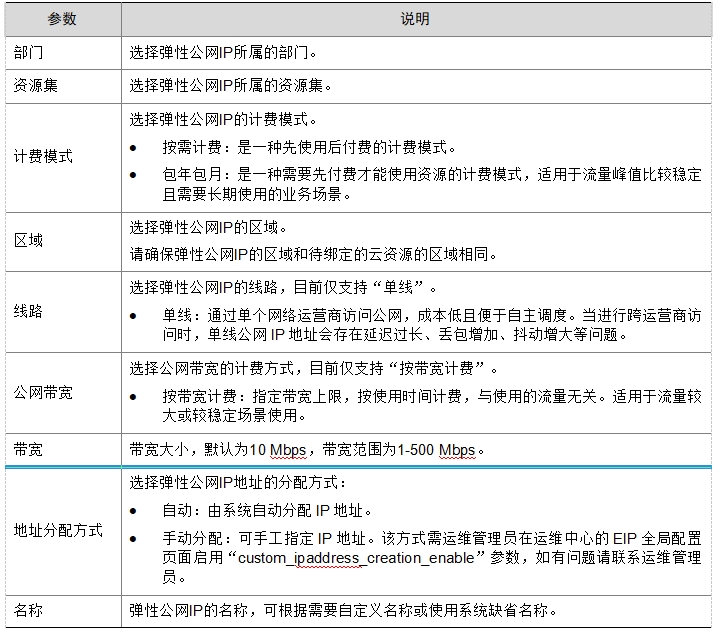716x631 pixels.
Task: Click text 选择弹性公网IP的区域。
Action: click(x=208, y=227)
